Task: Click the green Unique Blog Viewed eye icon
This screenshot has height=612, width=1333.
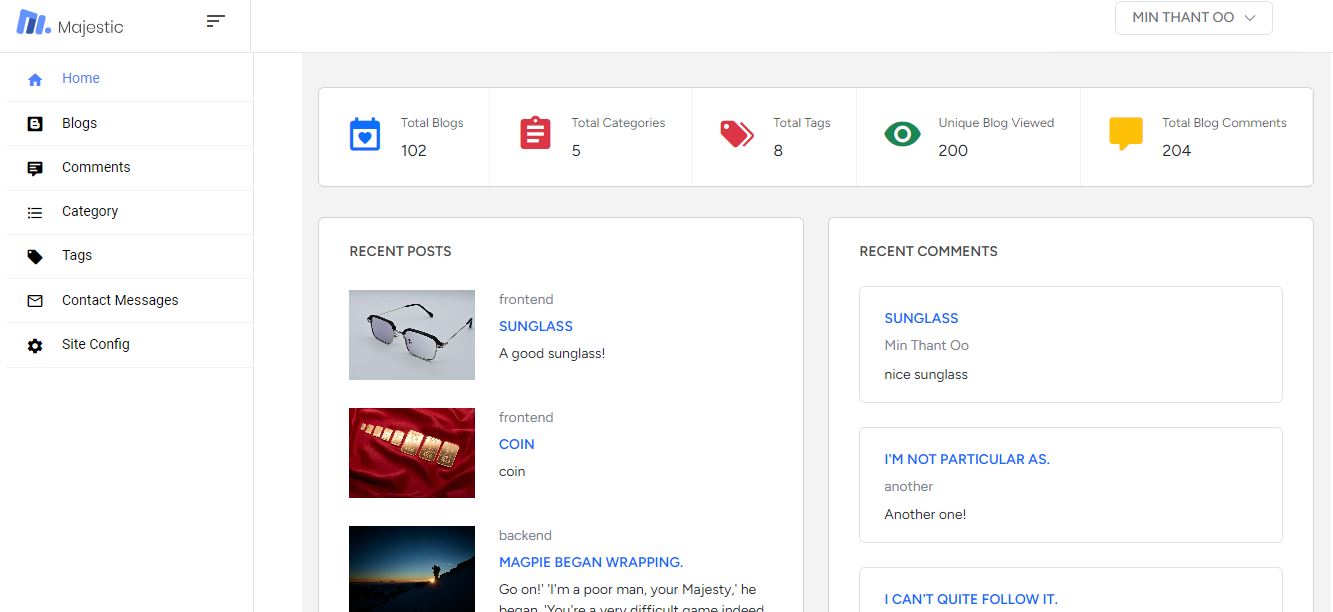Action: pos(902,133)
